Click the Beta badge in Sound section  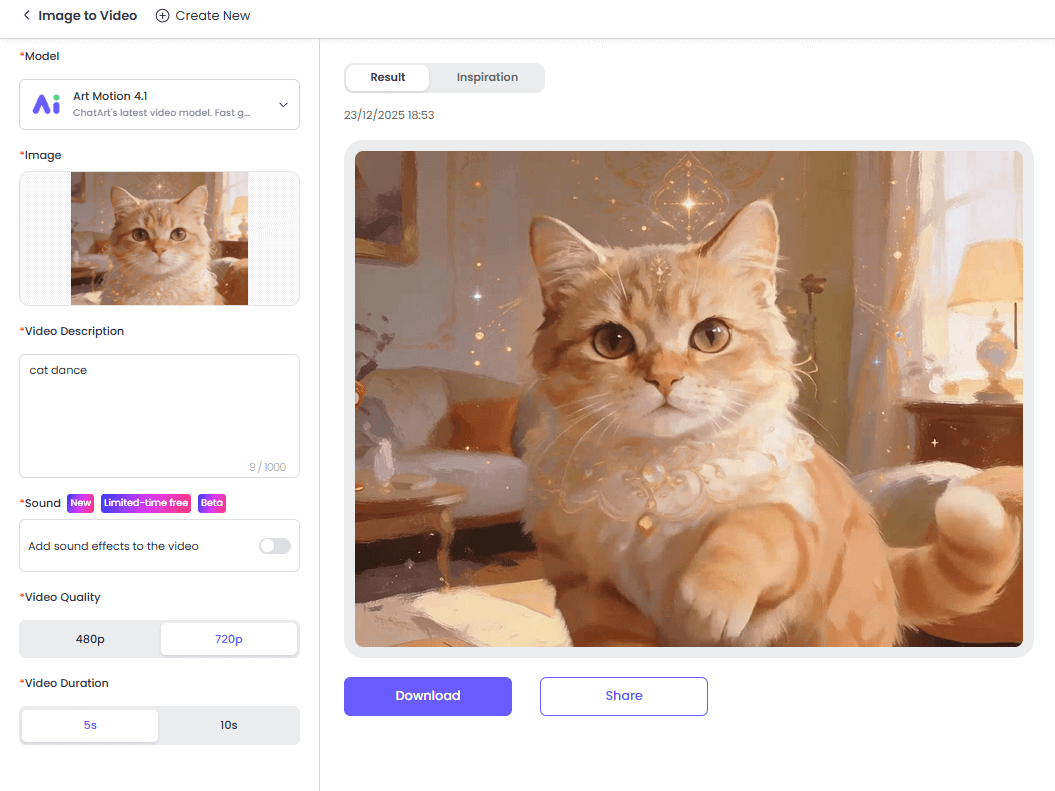click(x=211, y=503)
